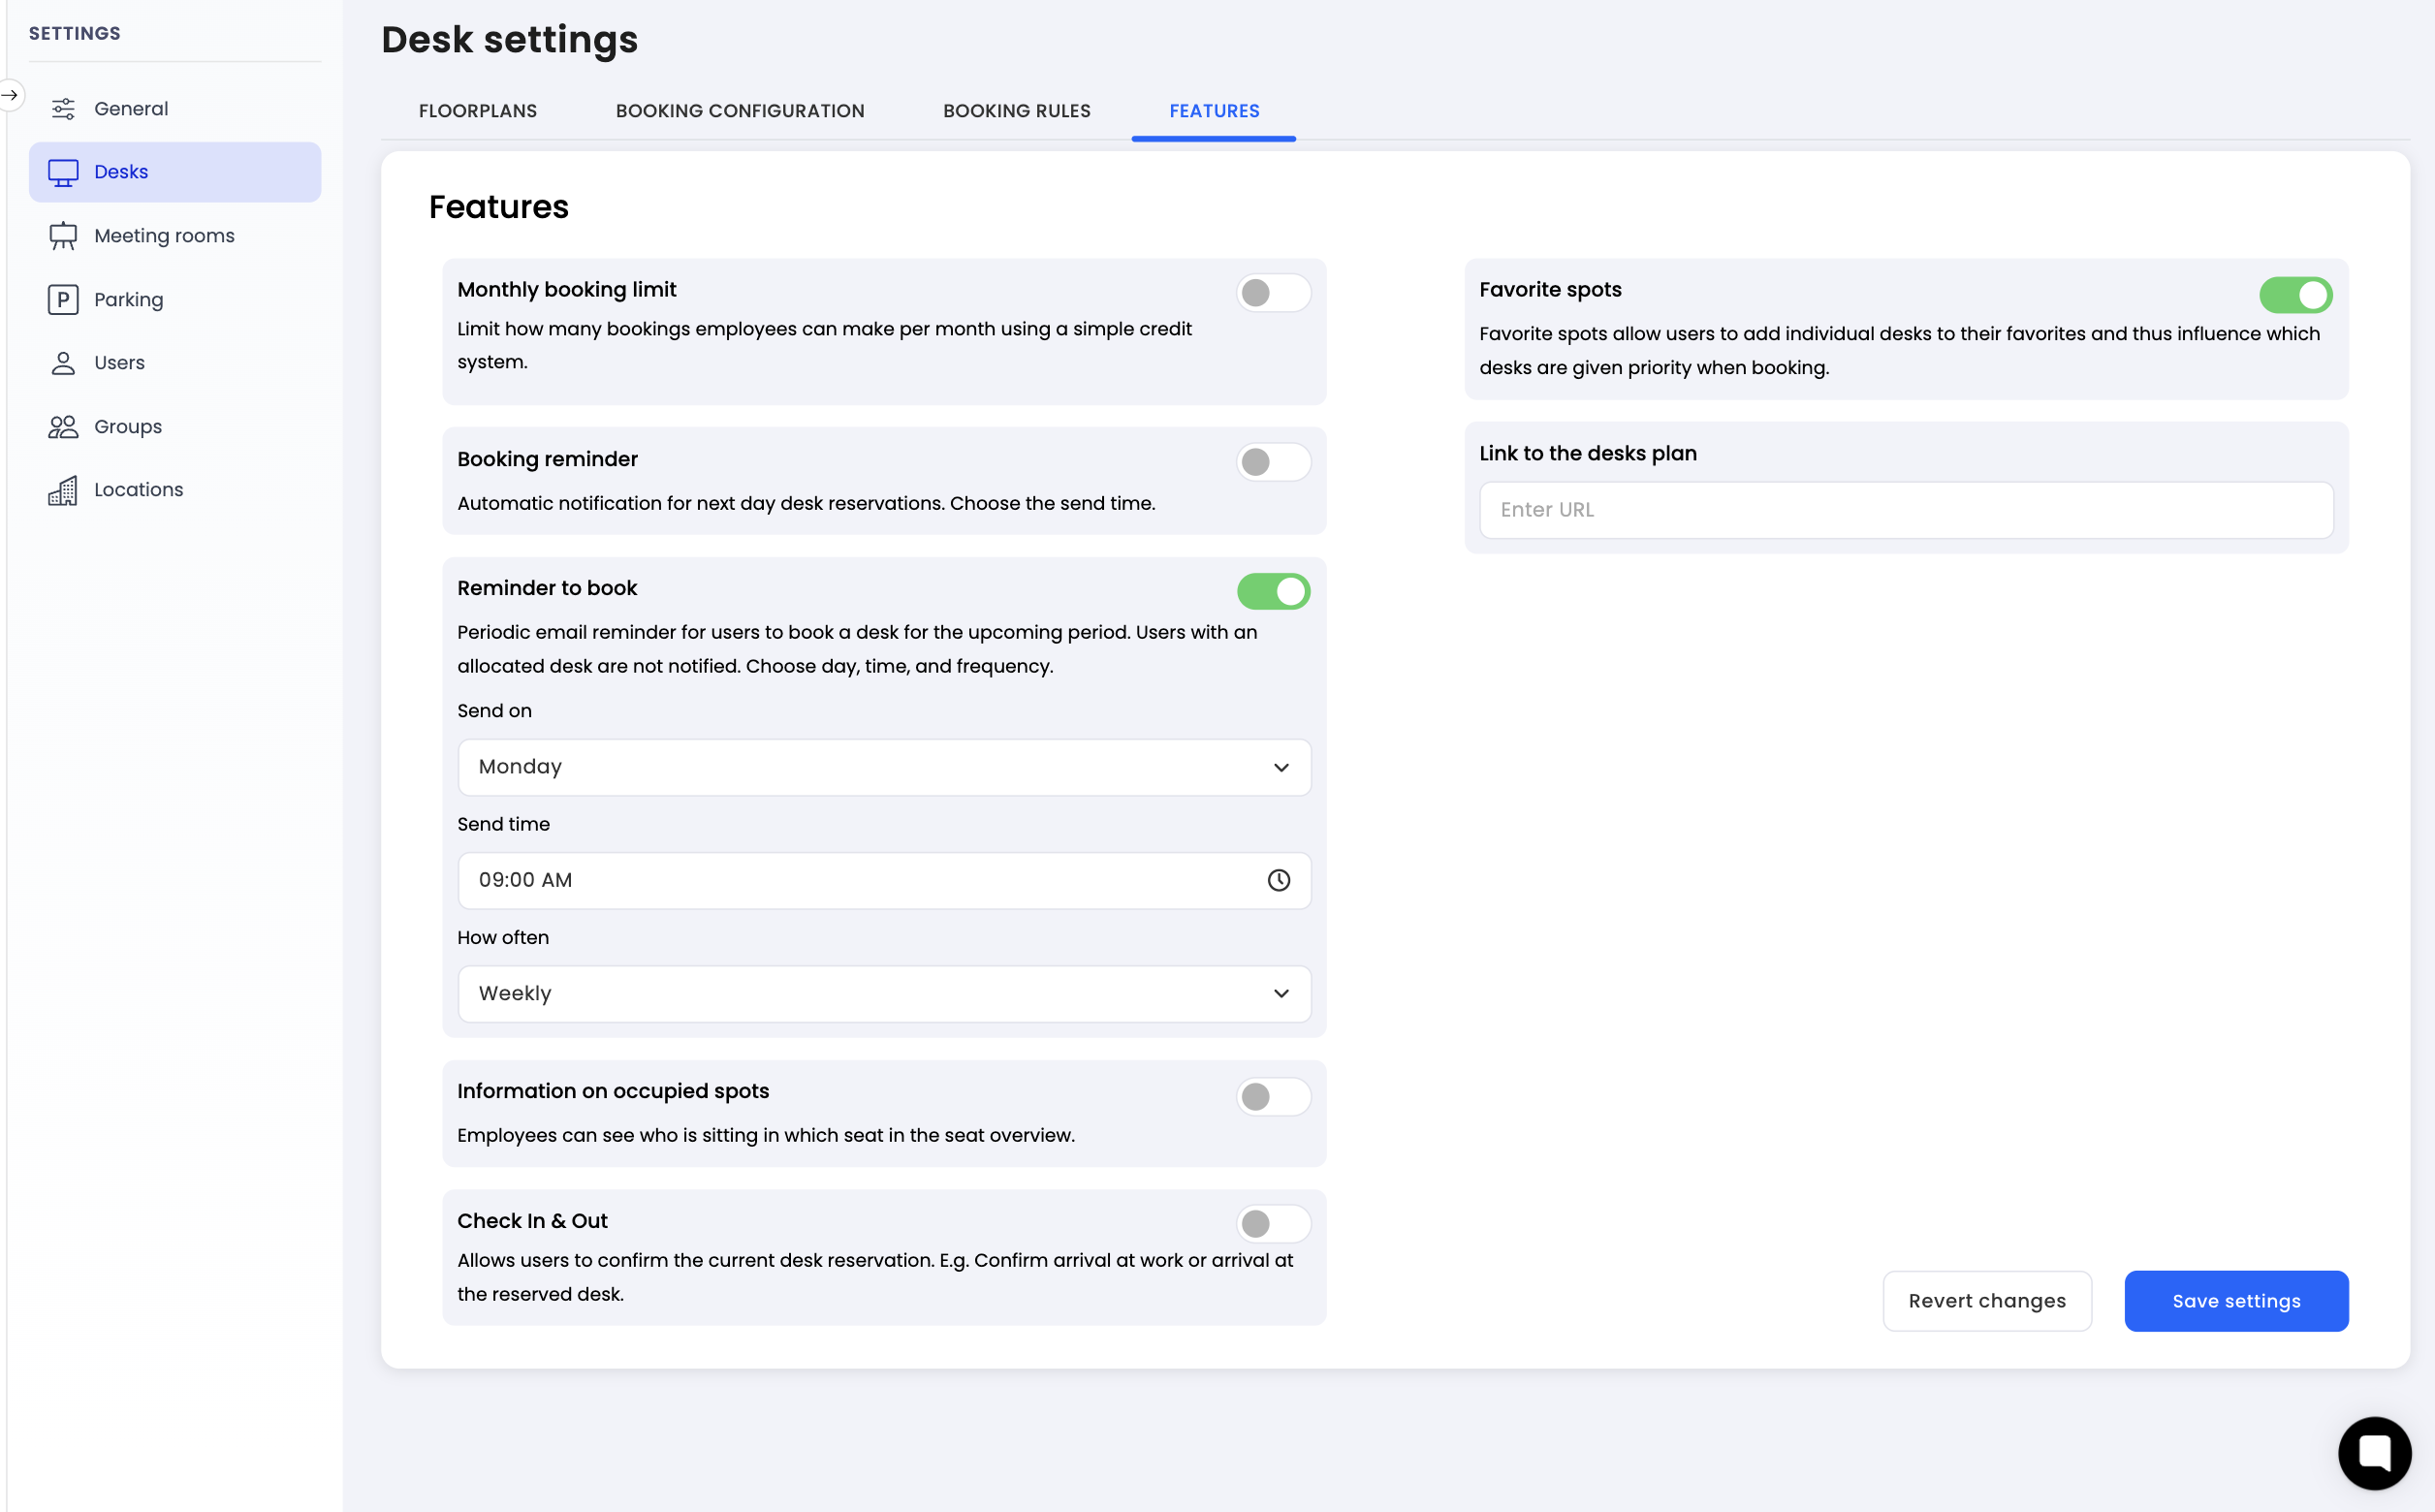Open the Floorplans tab

tap(477, 111)
